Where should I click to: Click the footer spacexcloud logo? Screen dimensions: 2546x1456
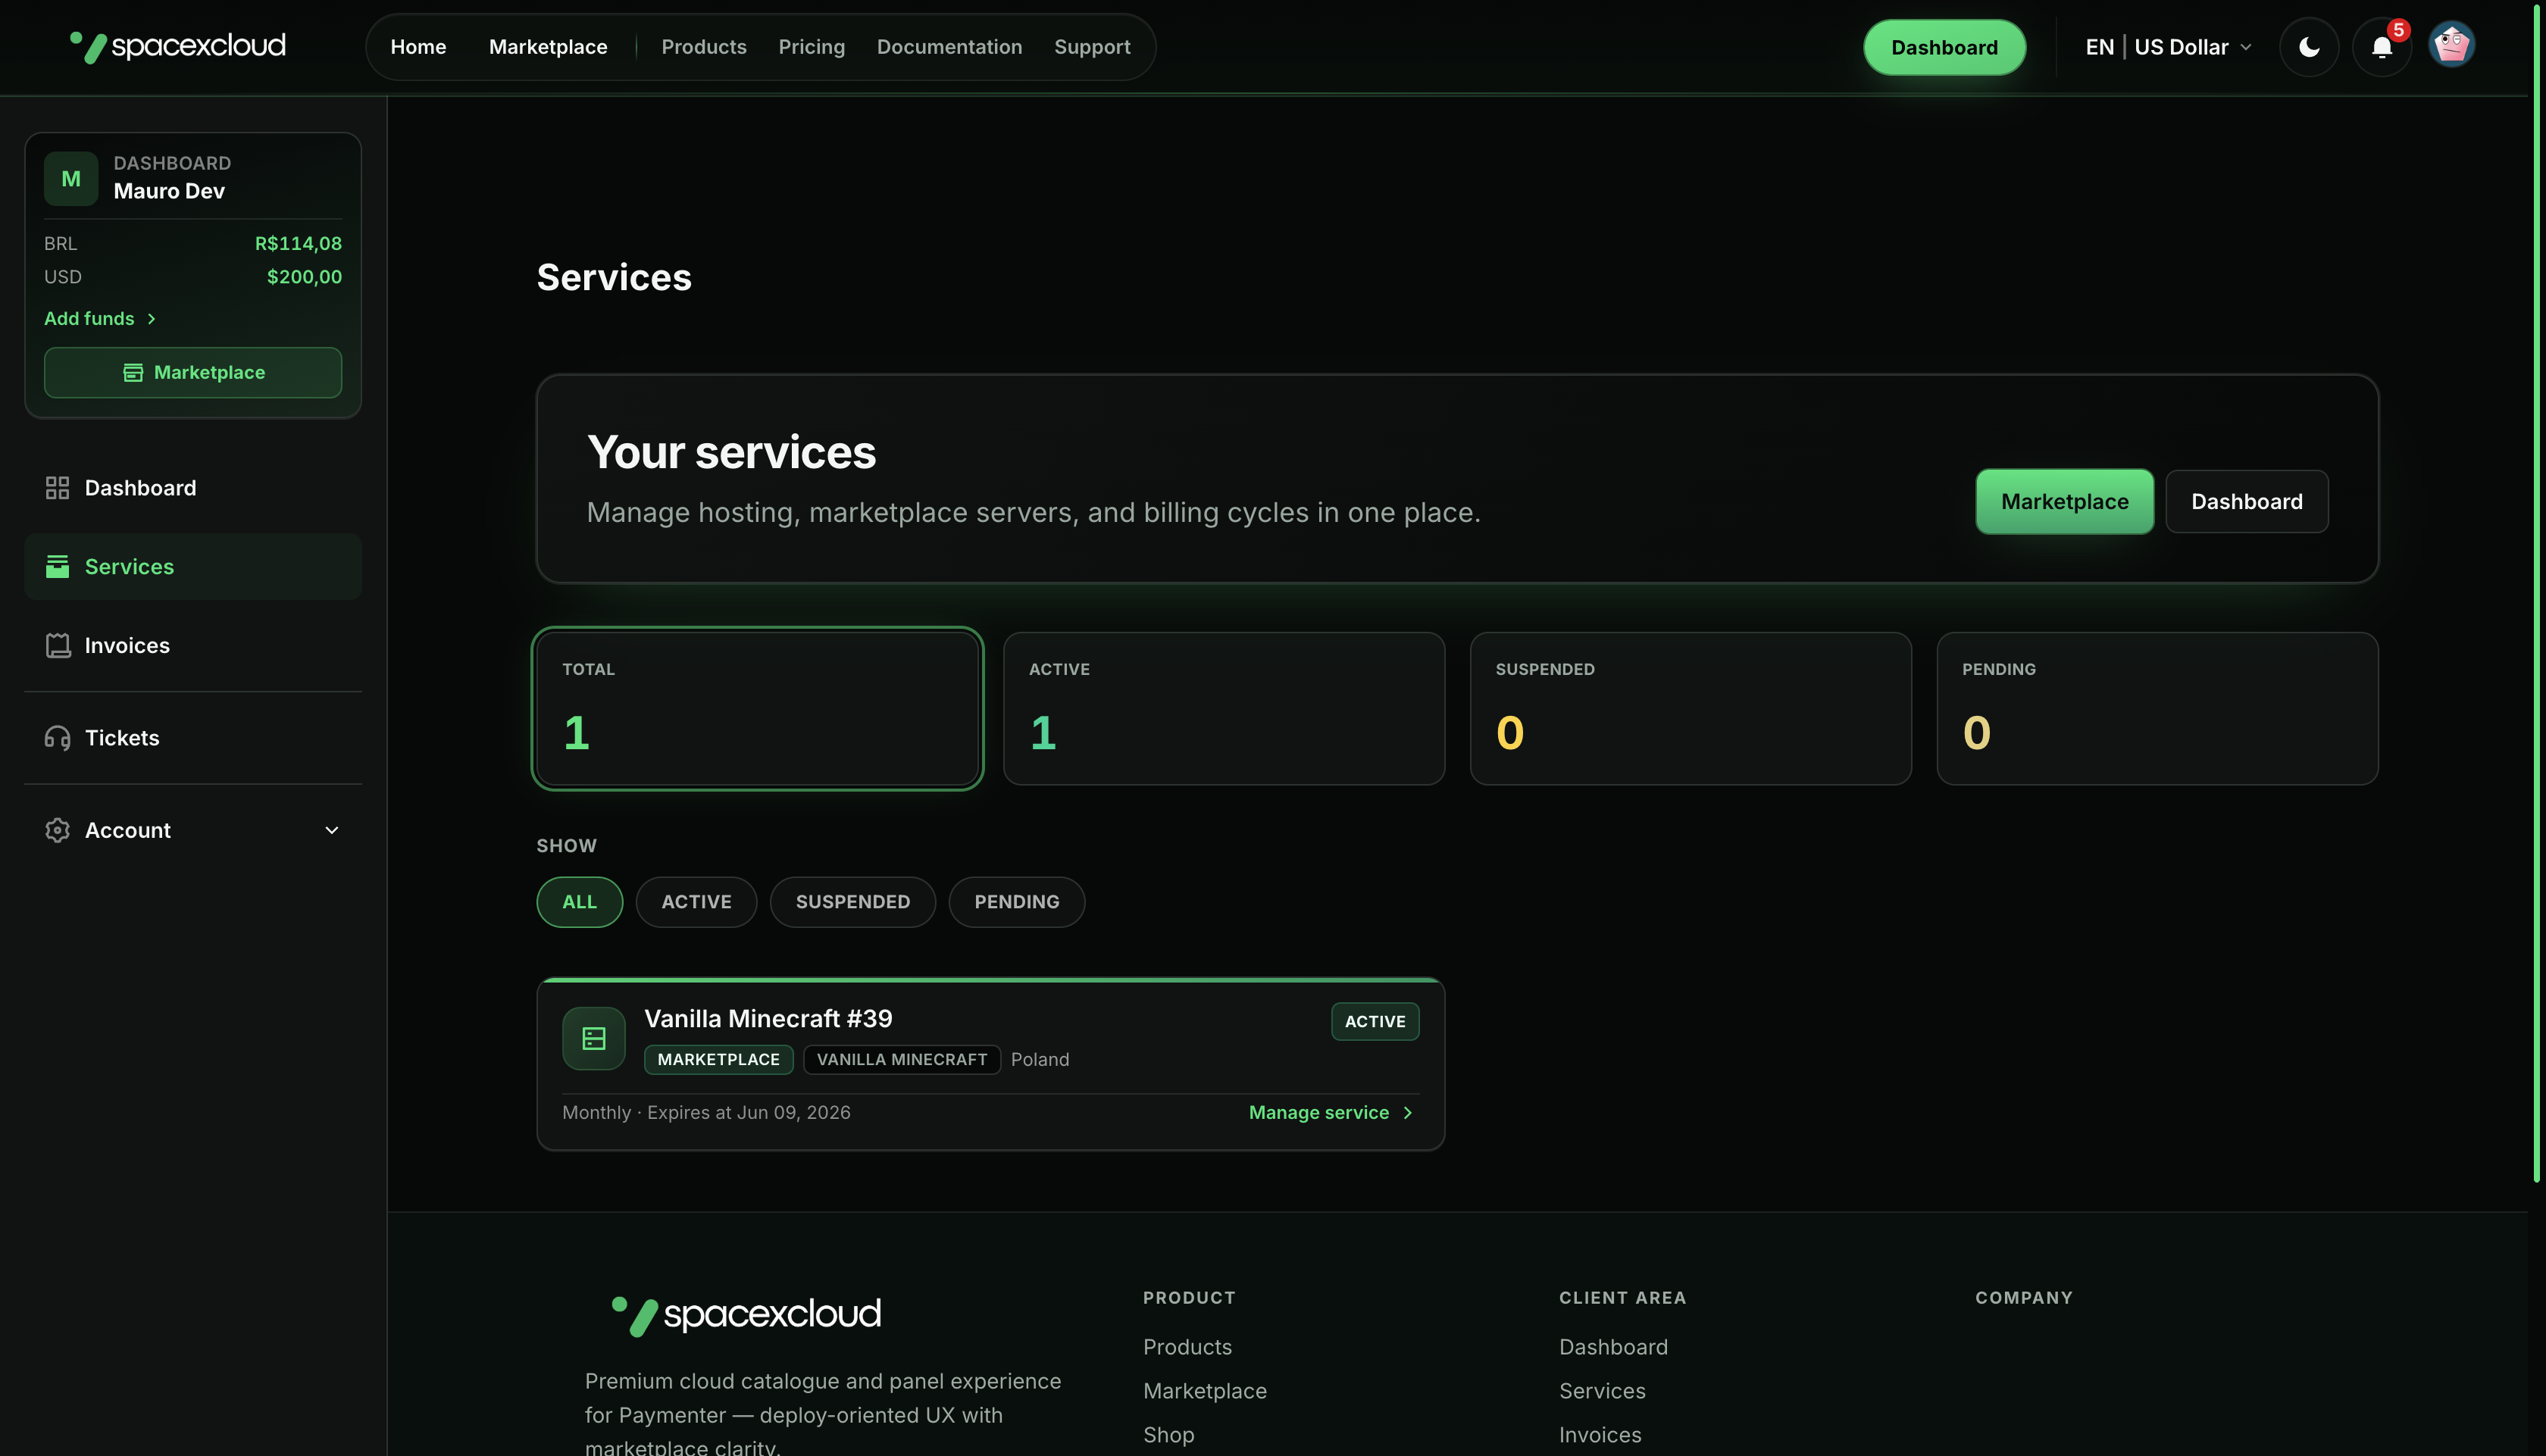click(746, 1314)
